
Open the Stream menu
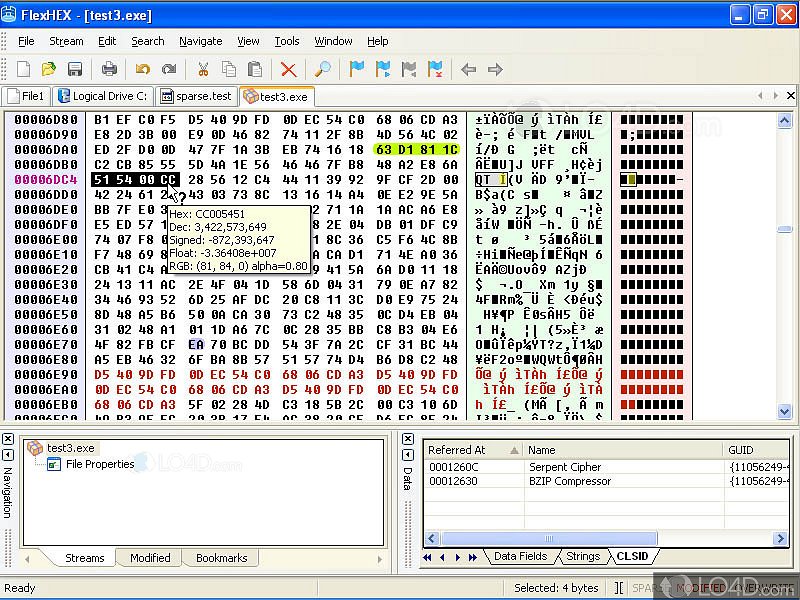click(x=66, y=41)
